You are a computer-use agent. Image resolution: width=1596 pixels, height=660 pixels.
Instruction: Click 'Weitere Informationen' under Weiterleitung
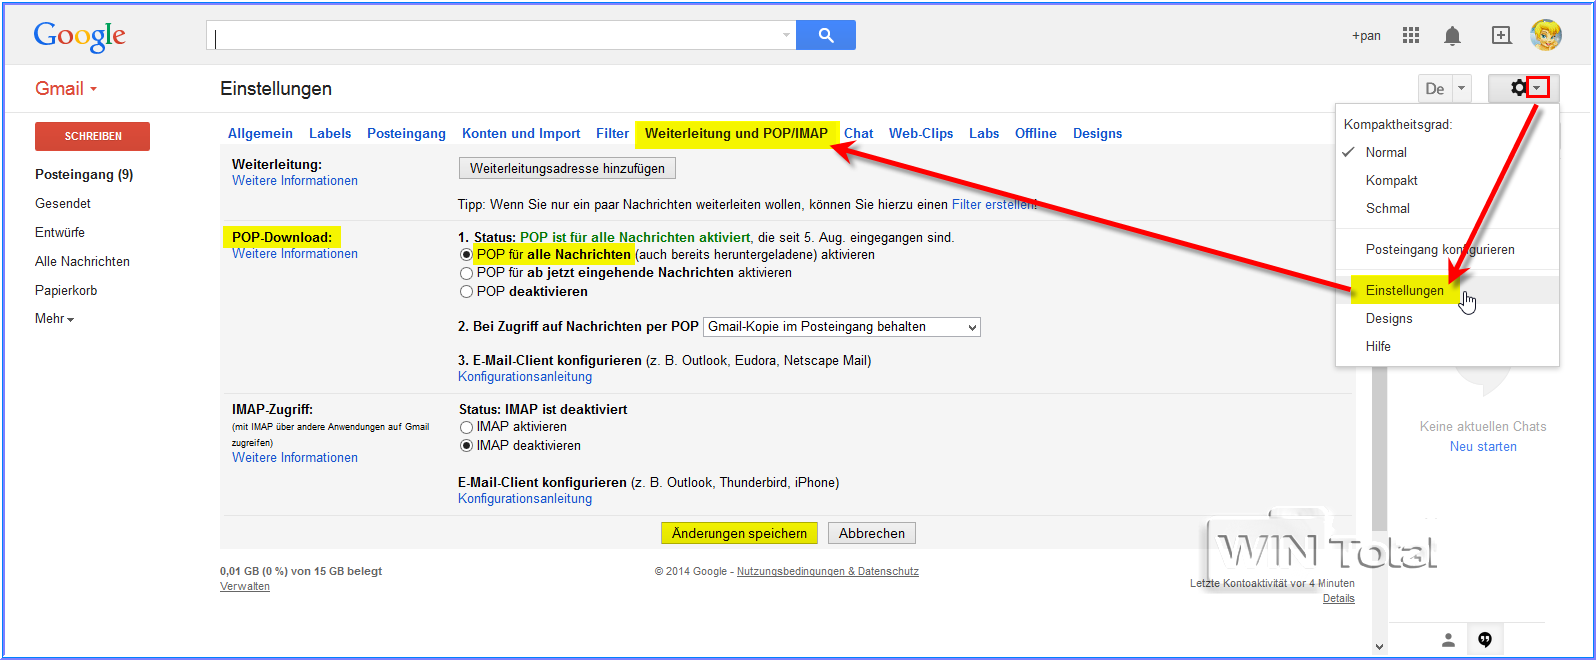point(295,181)
